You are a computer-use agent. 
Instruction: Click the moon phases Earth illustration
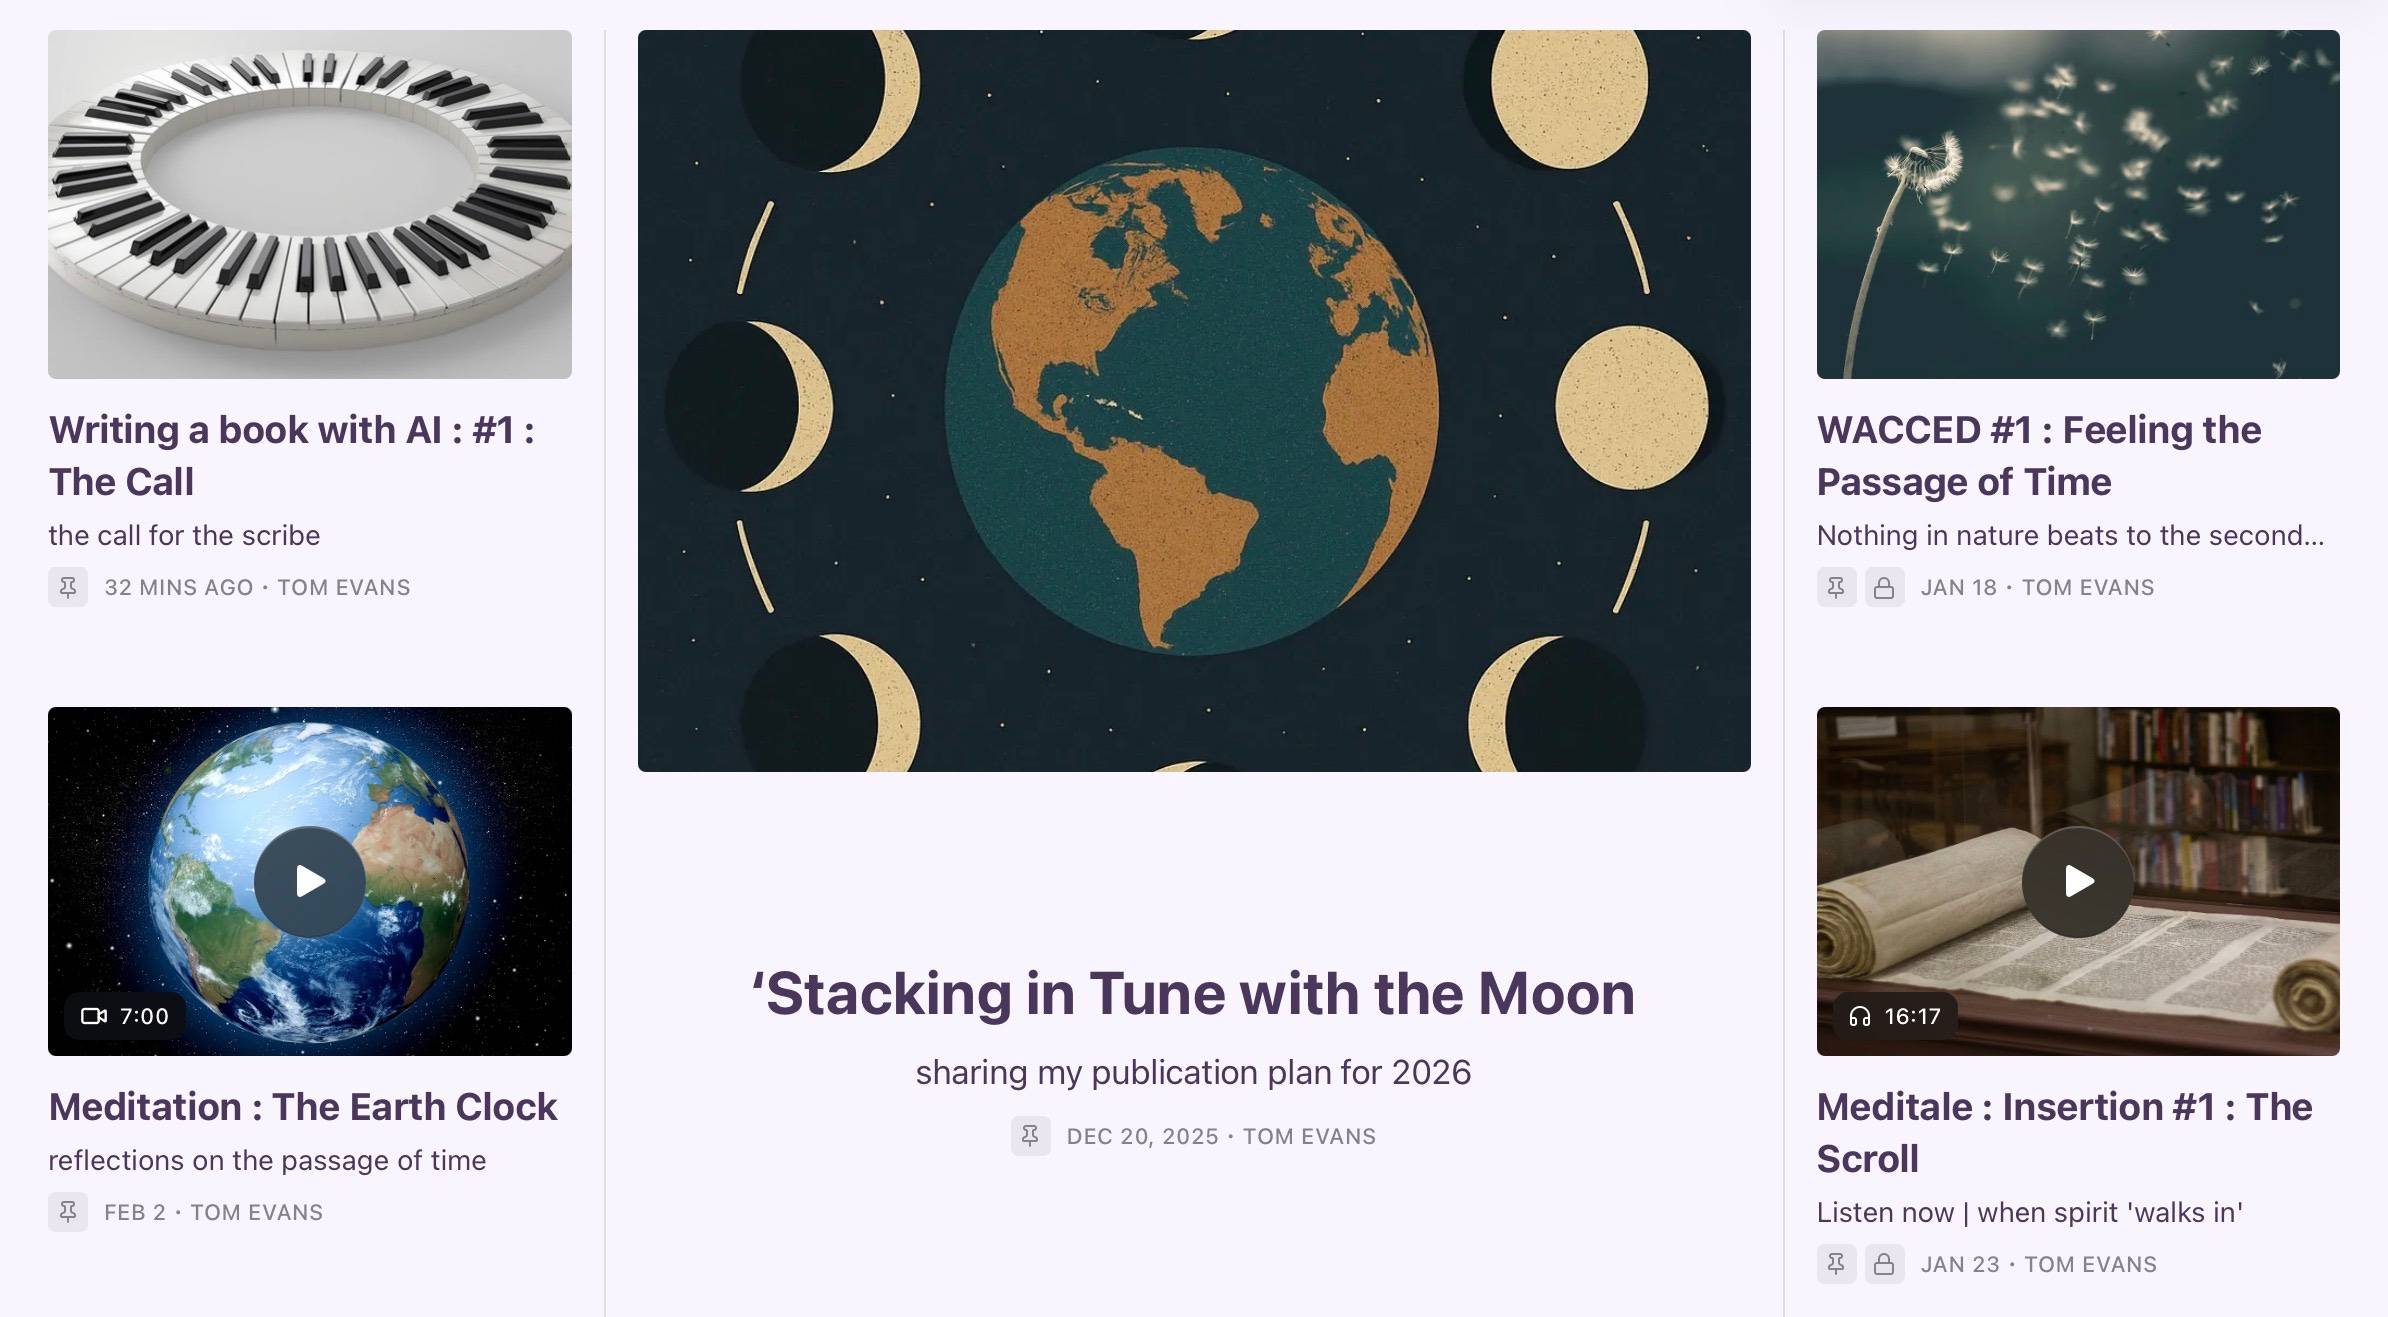1194,400
